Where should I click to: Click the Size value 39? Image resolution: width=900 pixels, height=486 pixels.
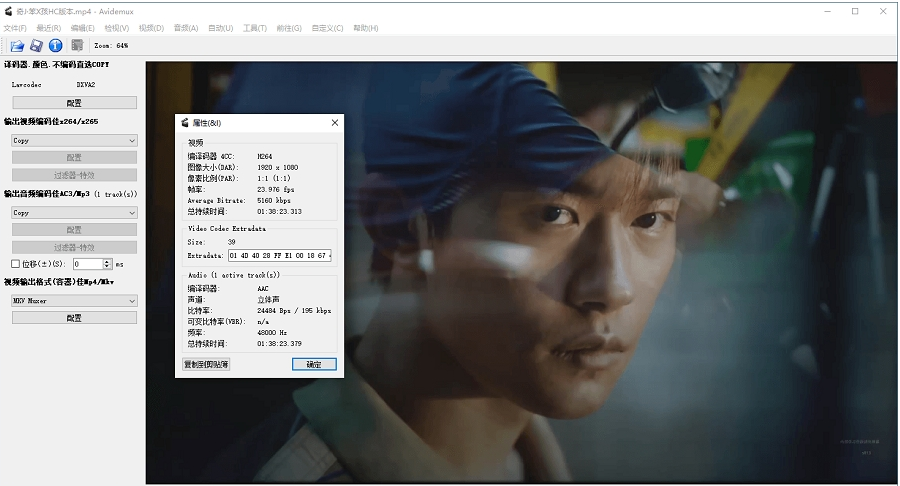(231, 242)
